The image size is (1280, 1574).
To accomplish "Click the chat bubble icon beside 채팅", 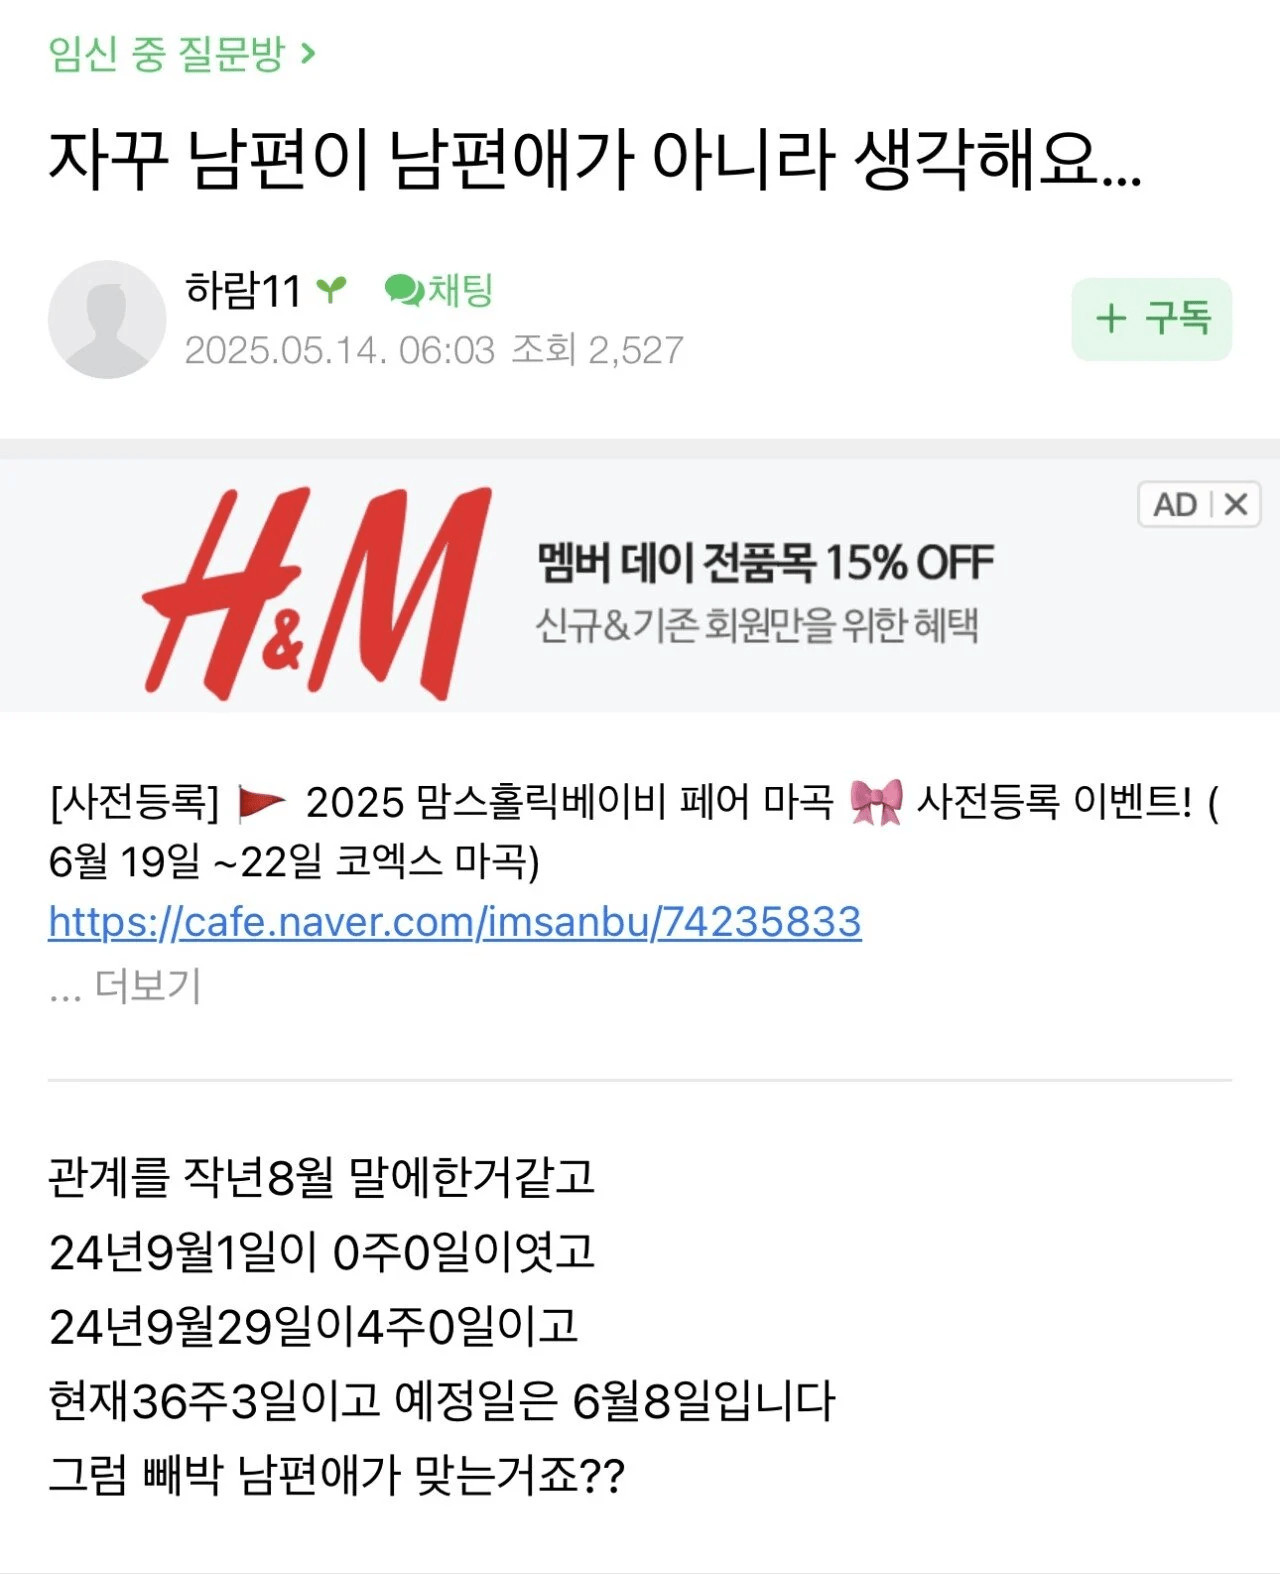I will [x=405, y=291].
